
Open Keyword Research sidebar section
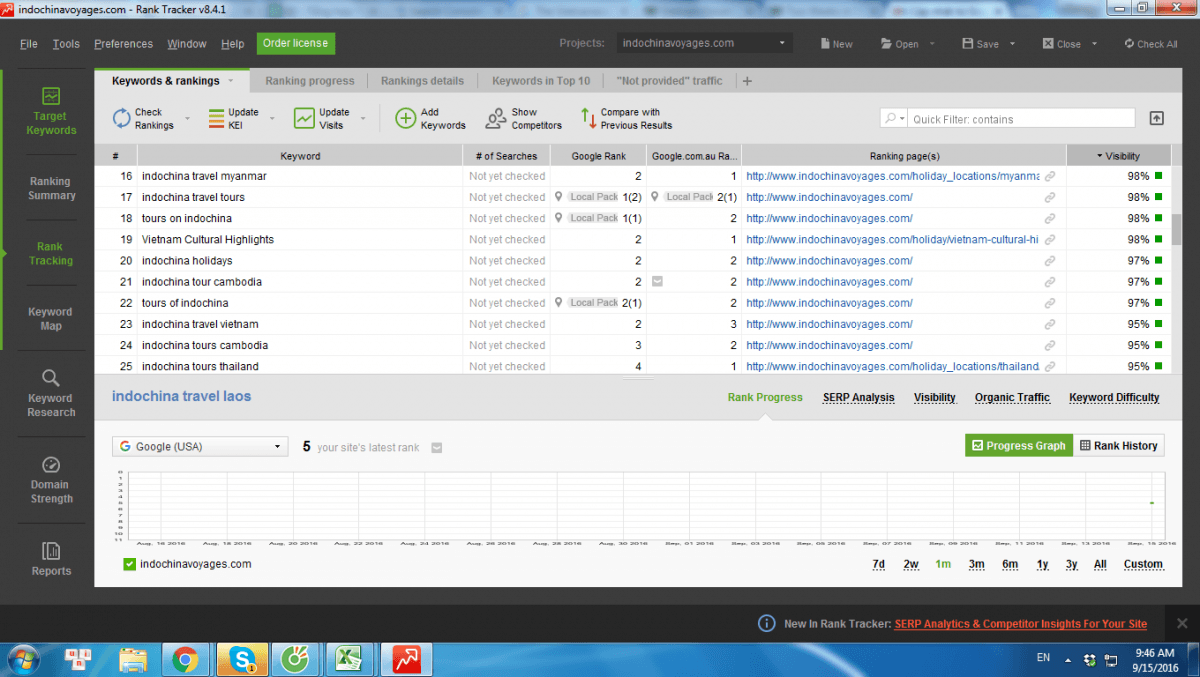click(51, 391)
